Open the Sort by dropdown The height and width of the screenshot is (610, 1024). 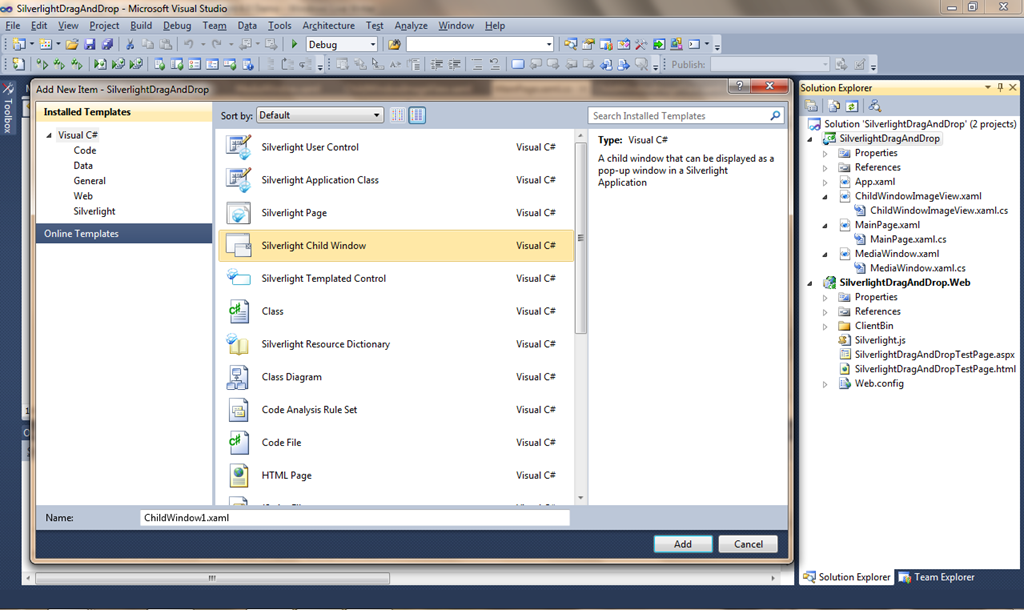tap(319, 116)
